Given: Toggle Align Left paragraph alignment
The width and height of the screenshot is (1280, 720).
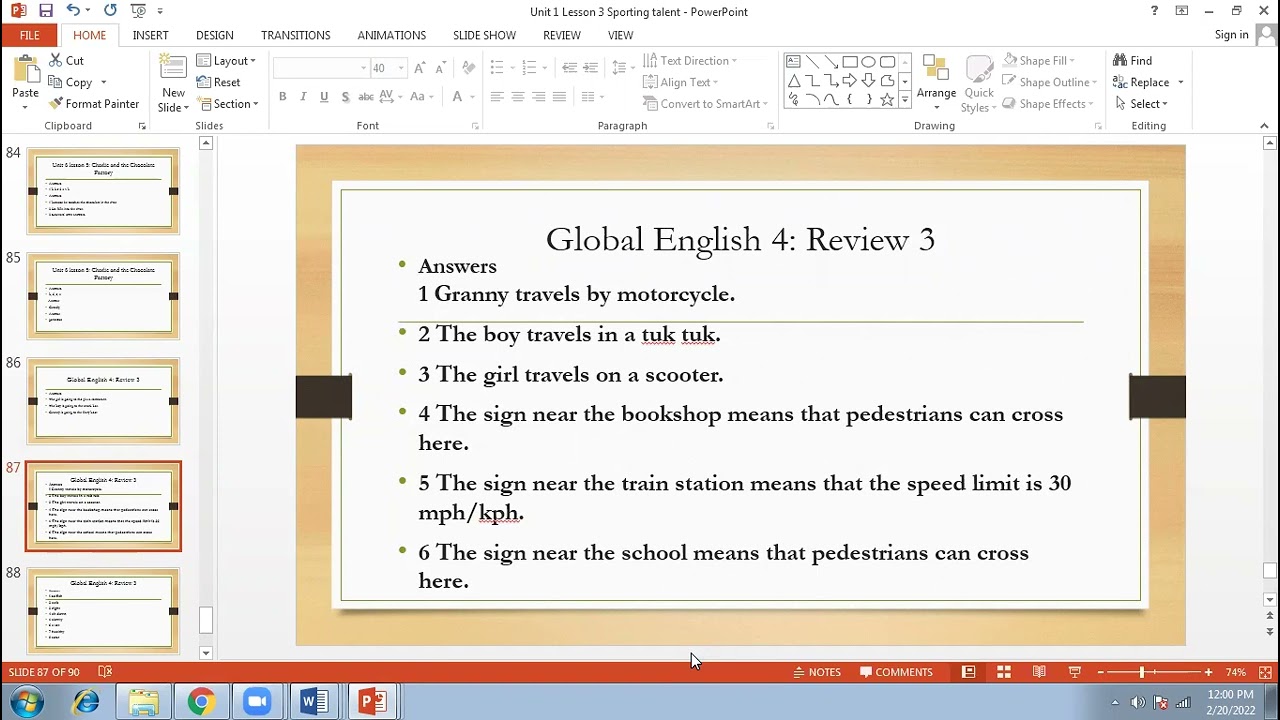Looking at the screenshot, I should point(497,97).
